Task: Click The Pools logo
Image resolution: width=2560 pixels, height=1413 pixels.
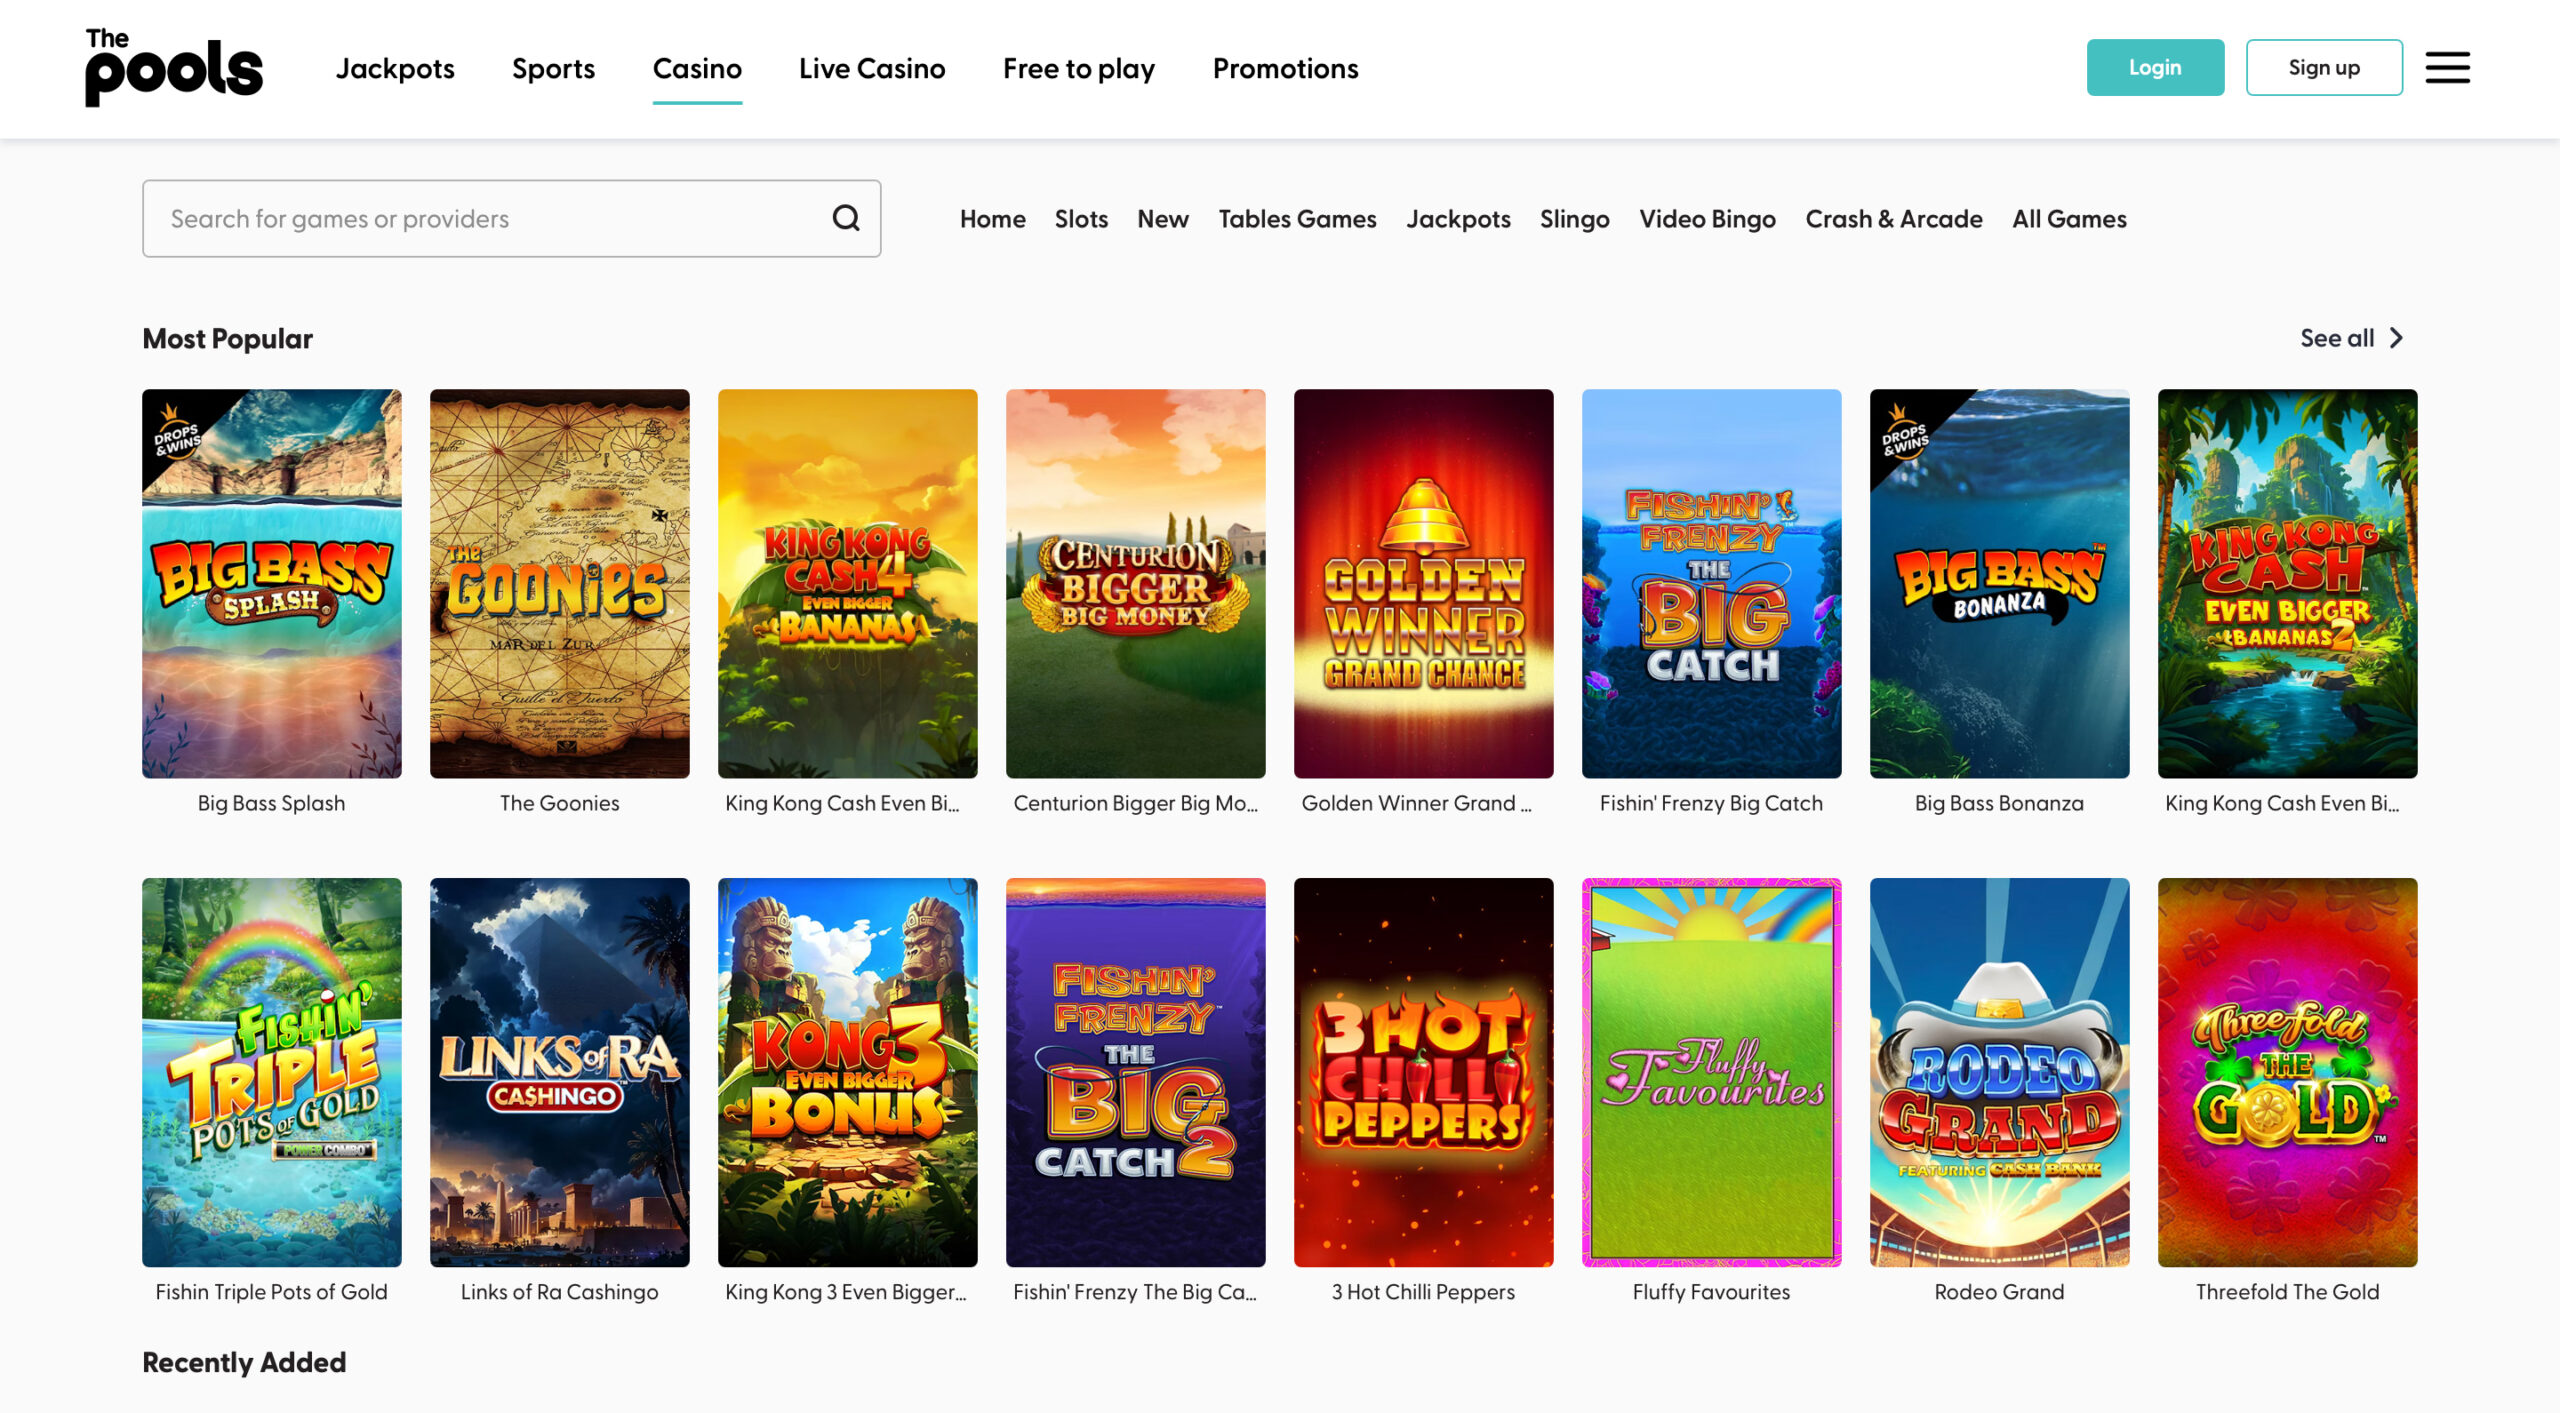Action: tap(174, 67)
